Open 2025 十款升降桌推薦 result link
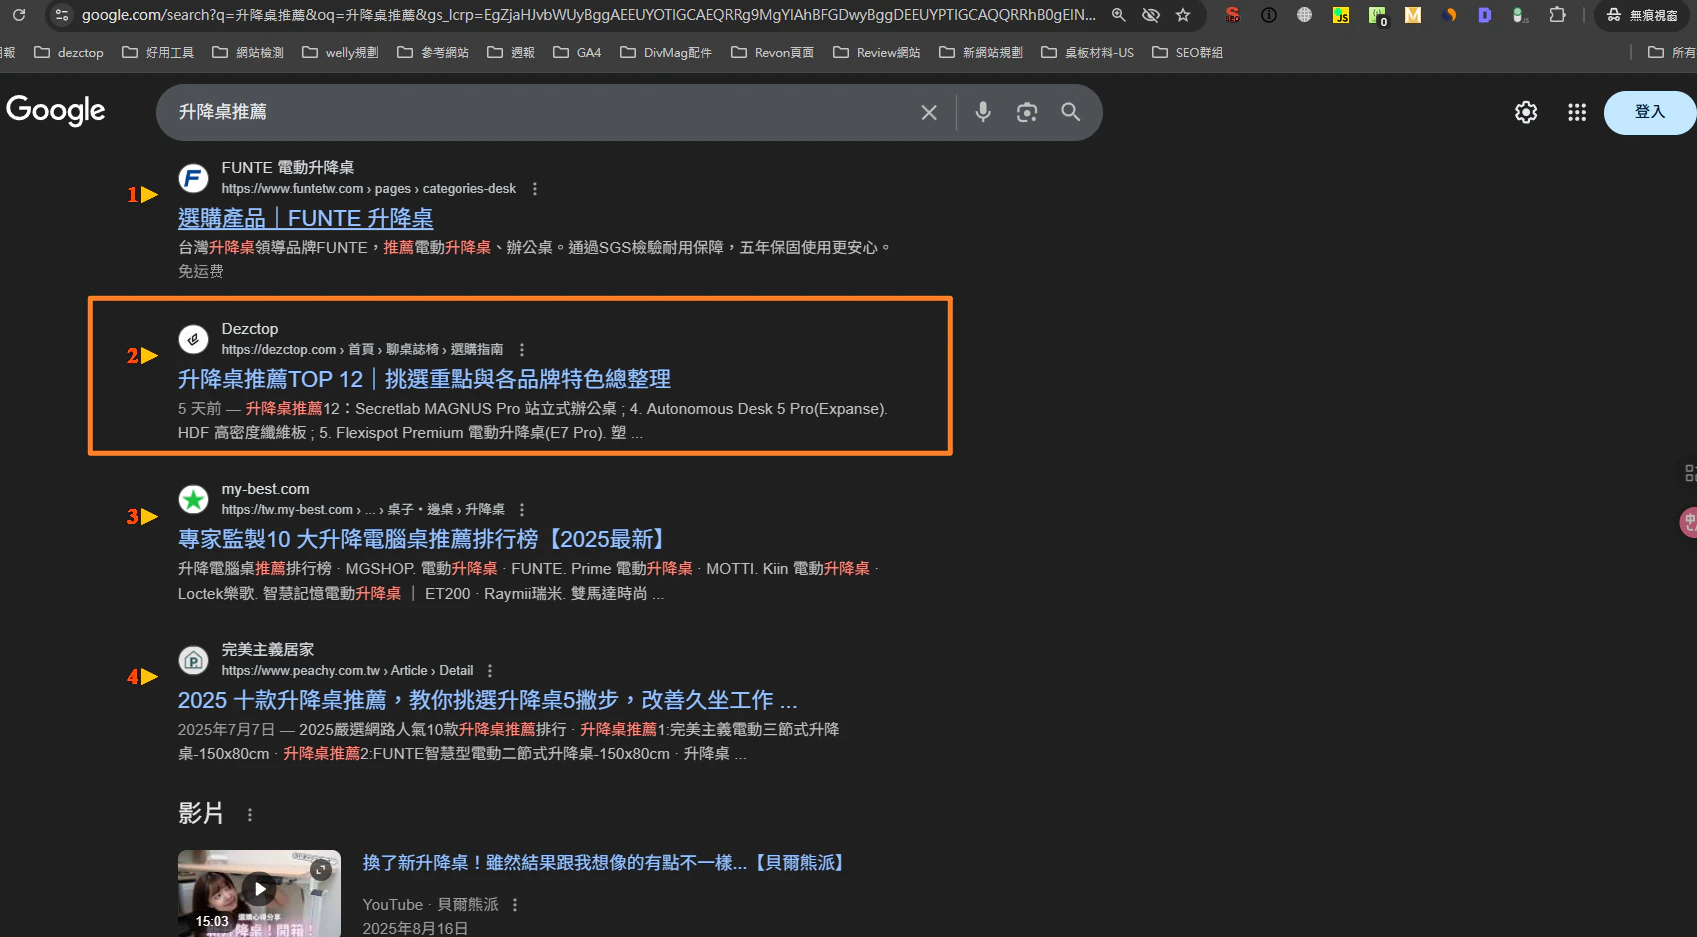Screen dimensions: 1697x937 (488, 700)
